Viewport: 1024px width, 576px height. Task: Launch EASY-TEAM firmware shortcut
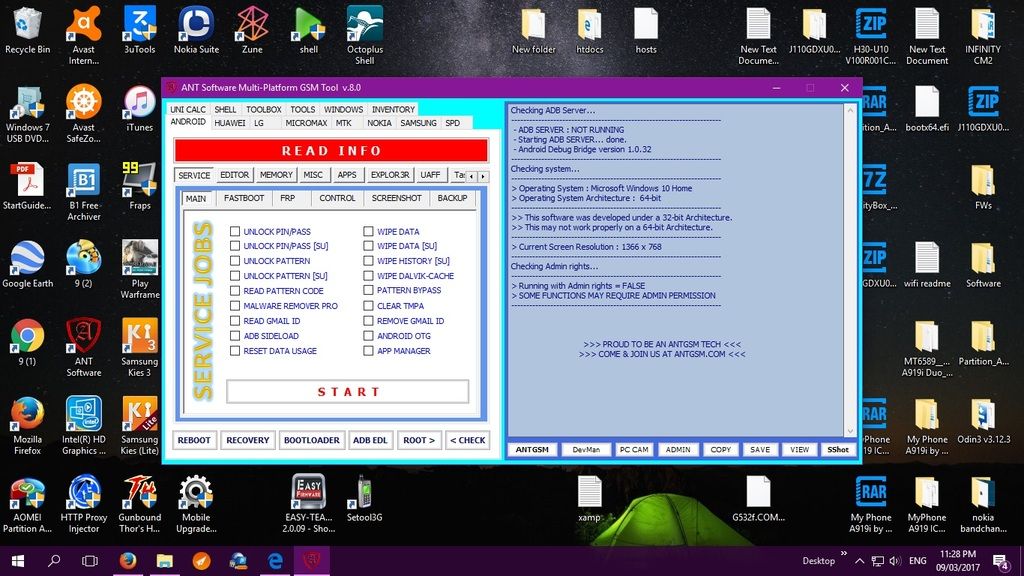(308, 504)
